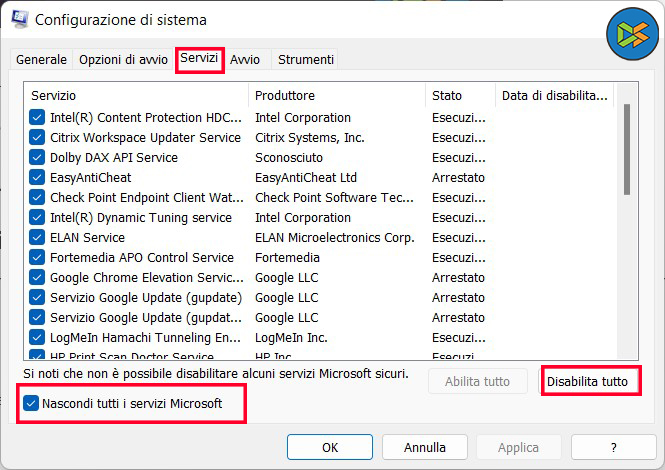The width and height of the screenshot is (665, 470).
Task: Uncheck the LogMeIn Hamachi Tunneling checkbox
Action: point(37,337)
